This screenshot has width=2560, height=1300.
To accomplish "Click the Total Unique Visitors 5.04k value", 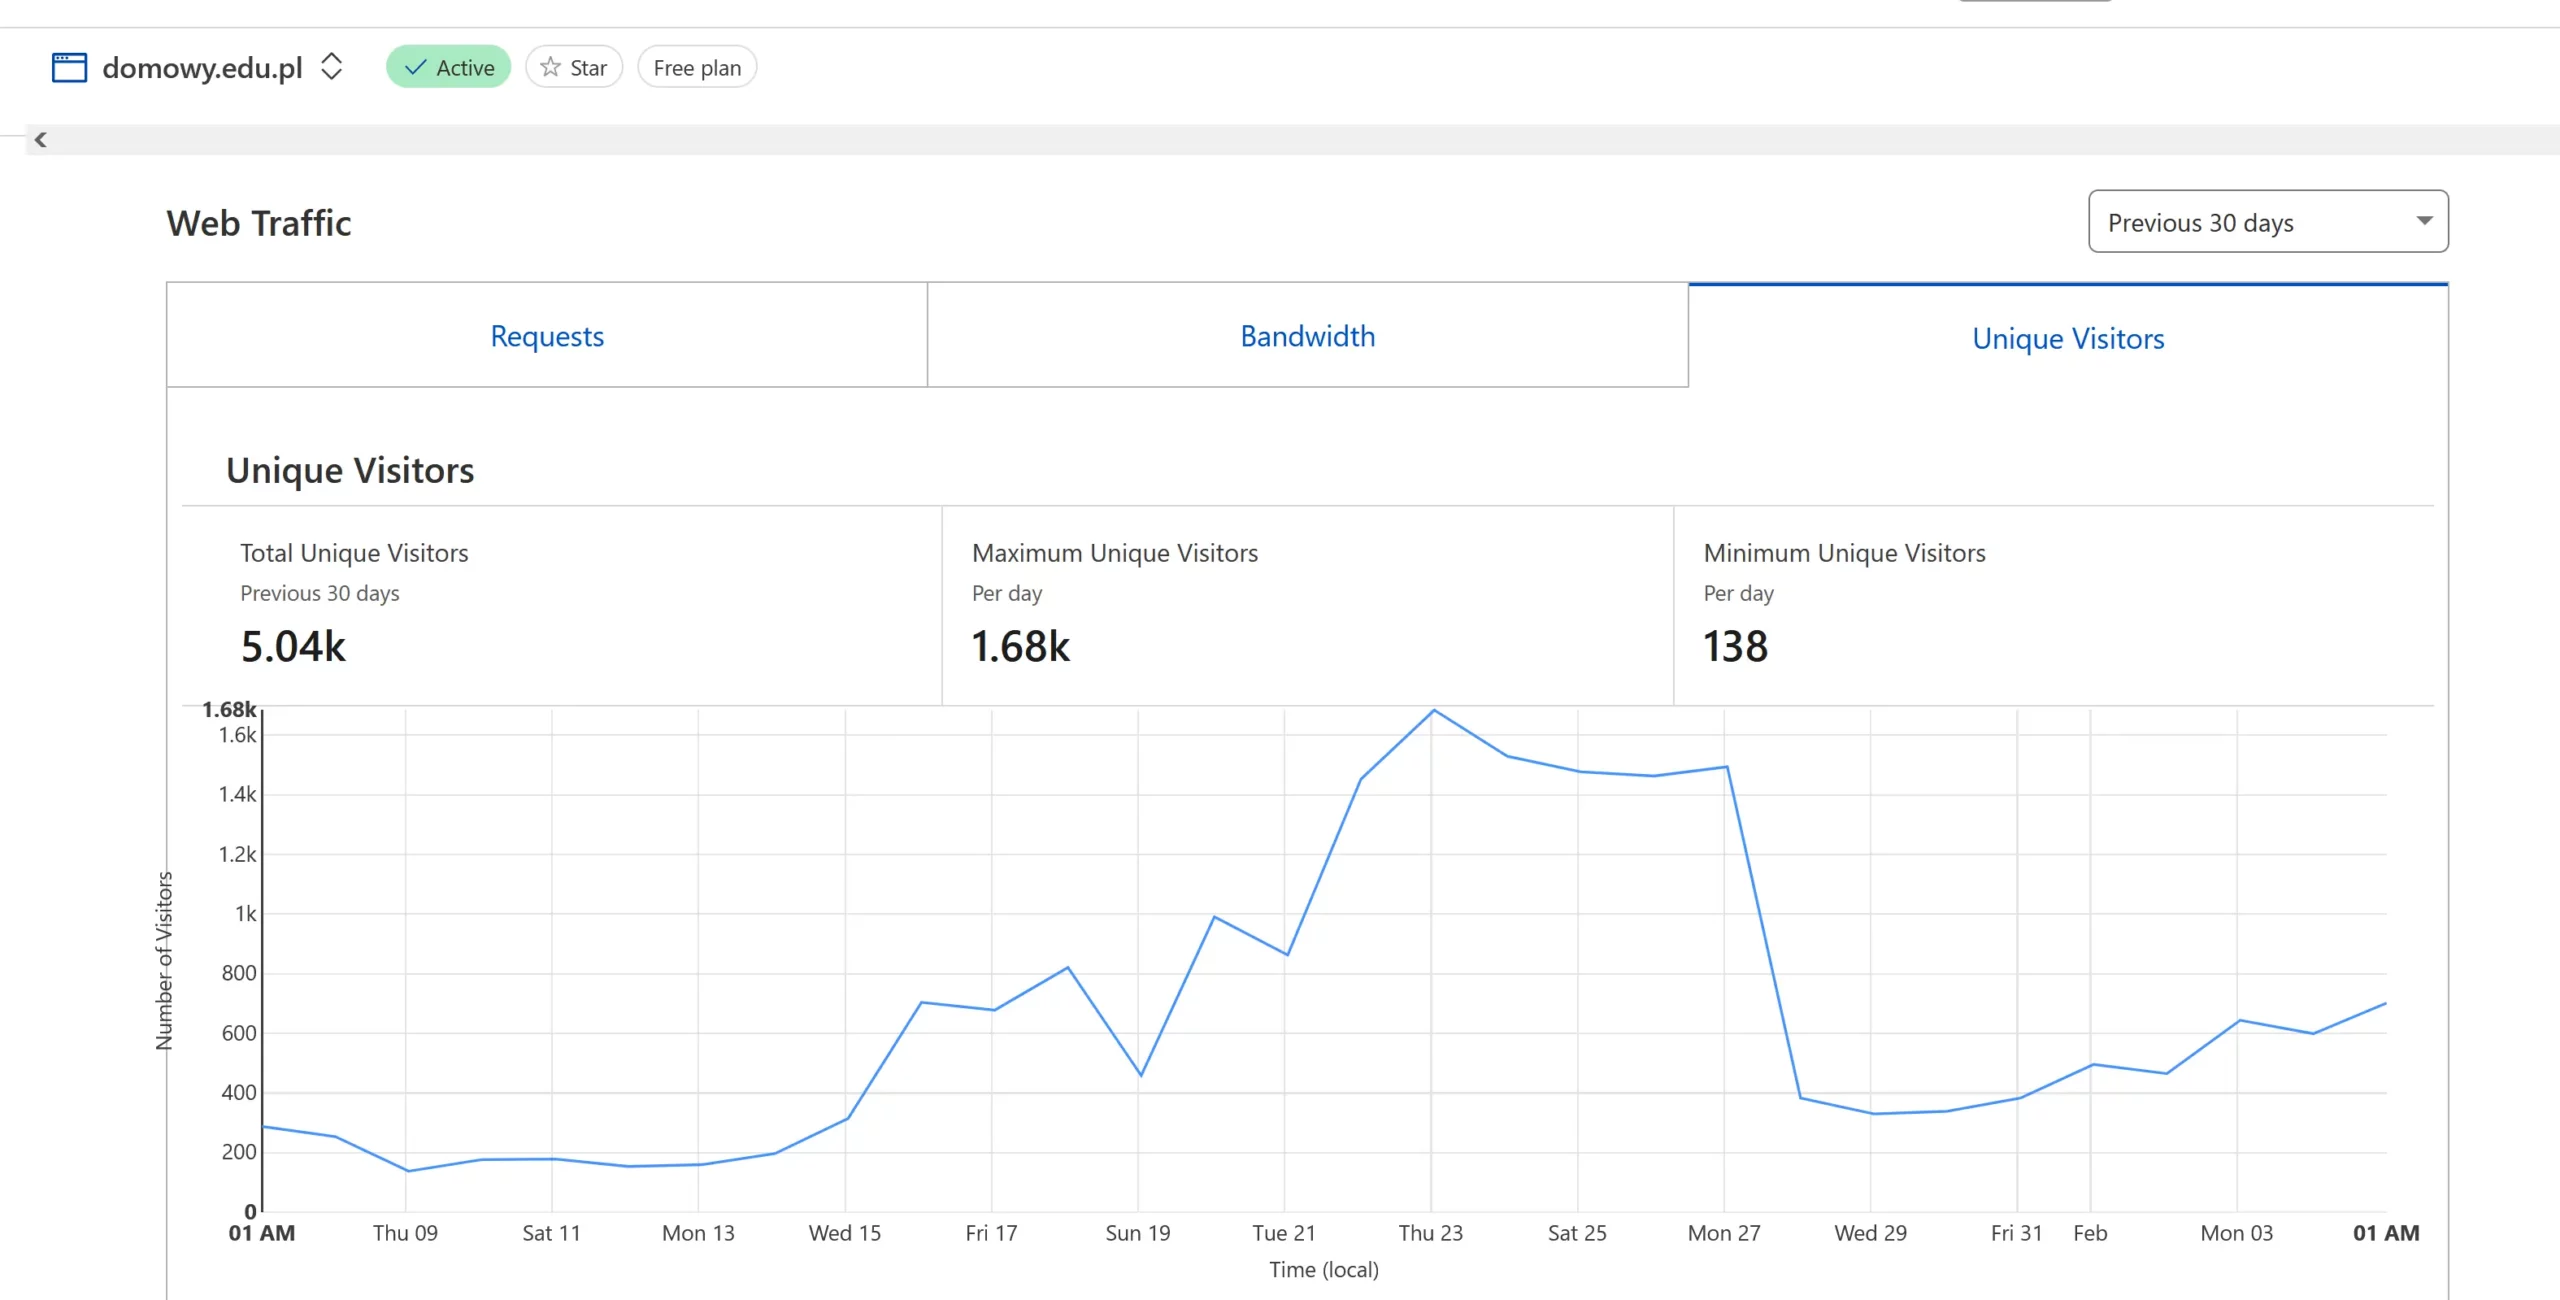I will tap(293, 647).
